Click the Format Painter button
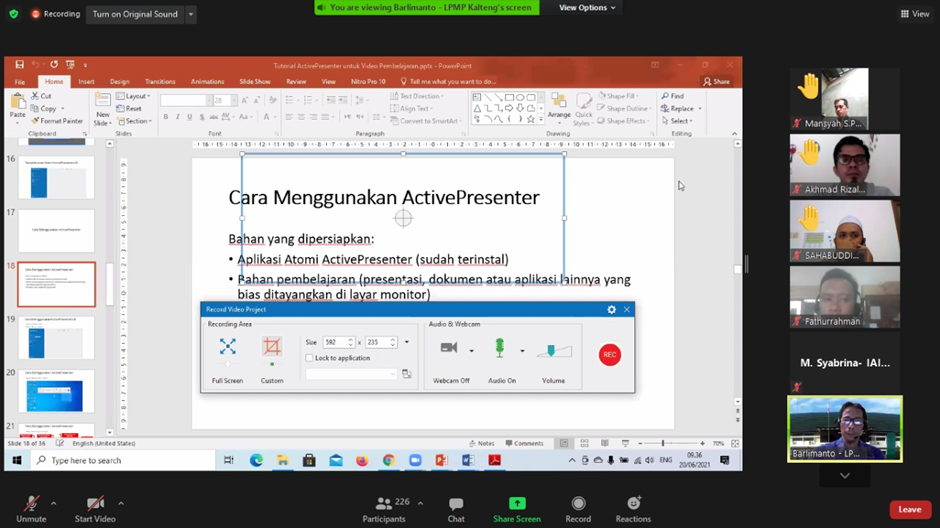 [57, 121]
